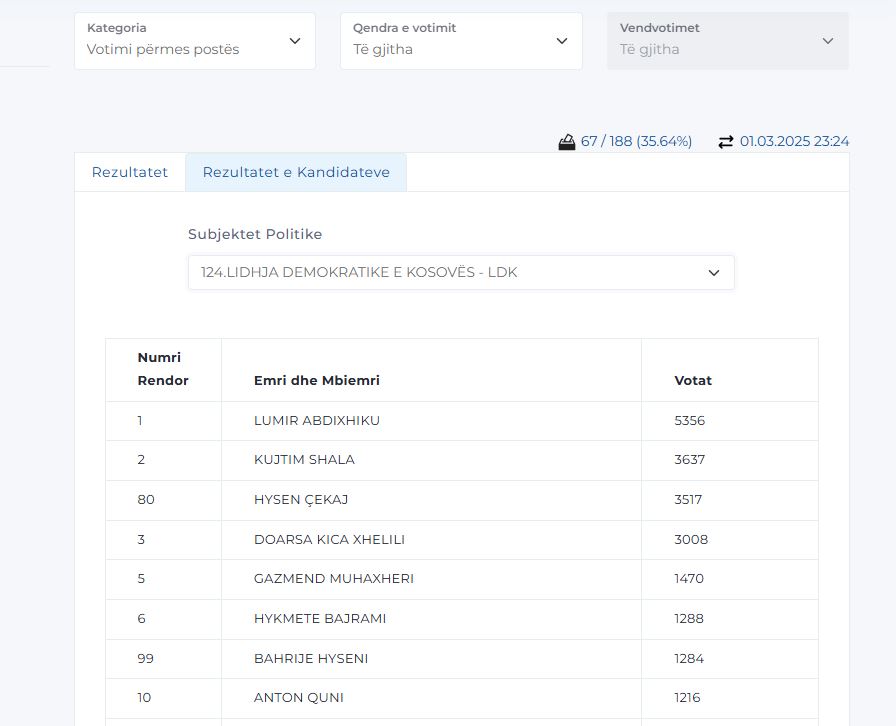This screenshot has width=896, height=726.
Task: Open the Kategoria dropdown
Action: [x=195, y=41]
